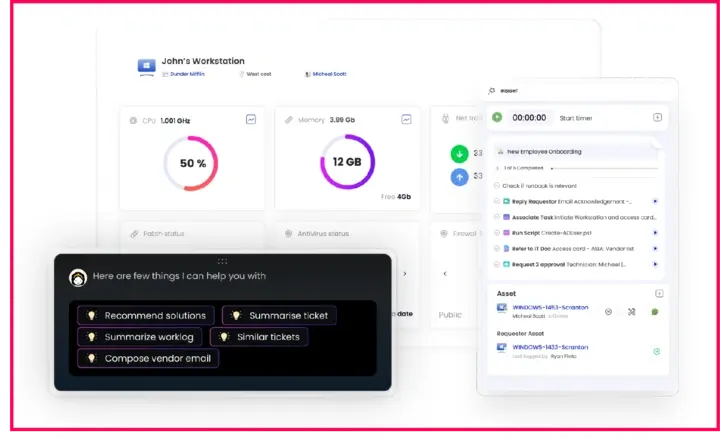Start the timer with green play button
720x446 pixels.
tap(497, 118)
